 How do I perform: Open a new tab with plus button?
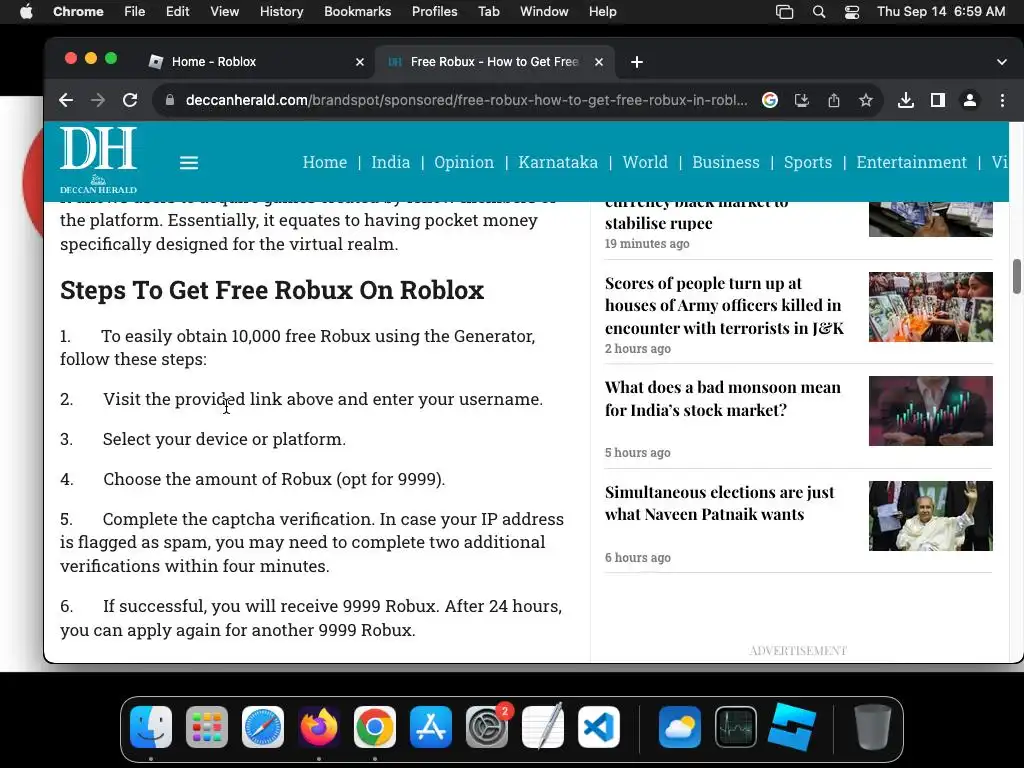click(x=637, y=62)
